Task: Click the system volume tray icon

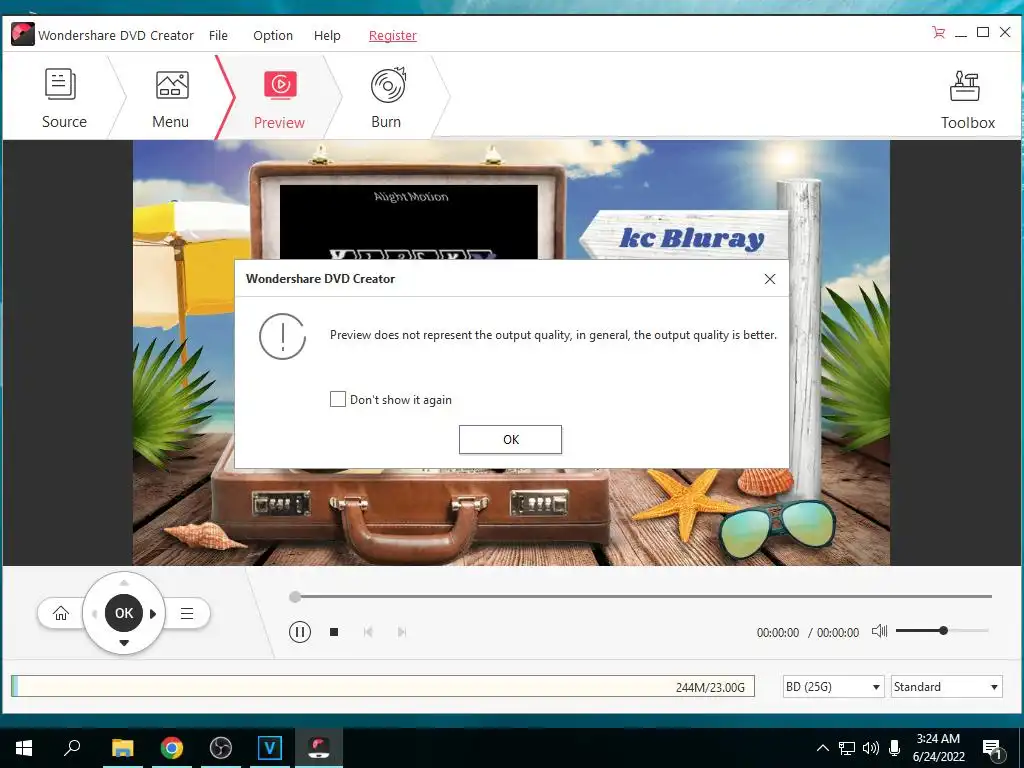Action: tap(871, 748)
